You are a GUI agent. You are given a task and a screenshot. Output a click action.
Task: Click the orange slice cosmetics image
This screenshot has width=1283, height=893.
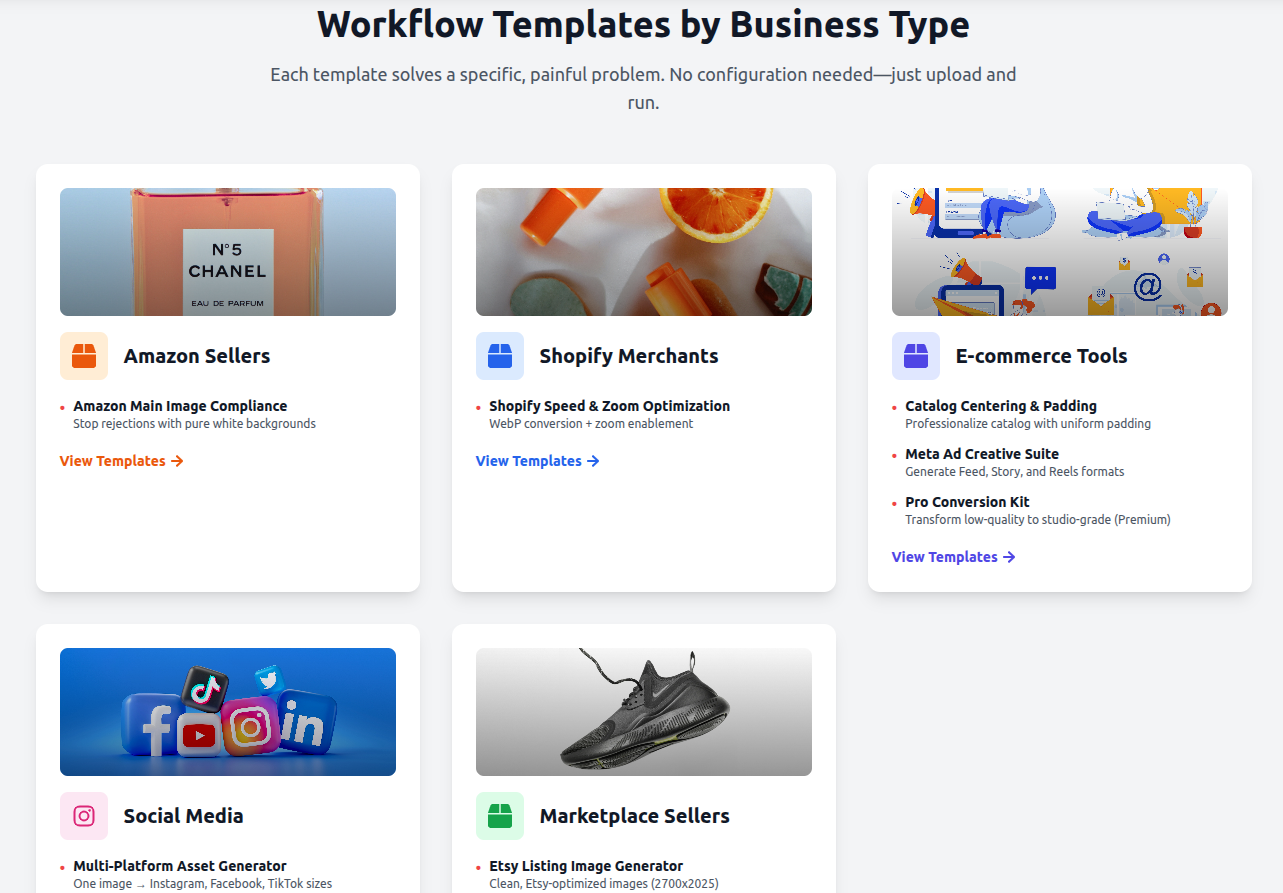644,252
